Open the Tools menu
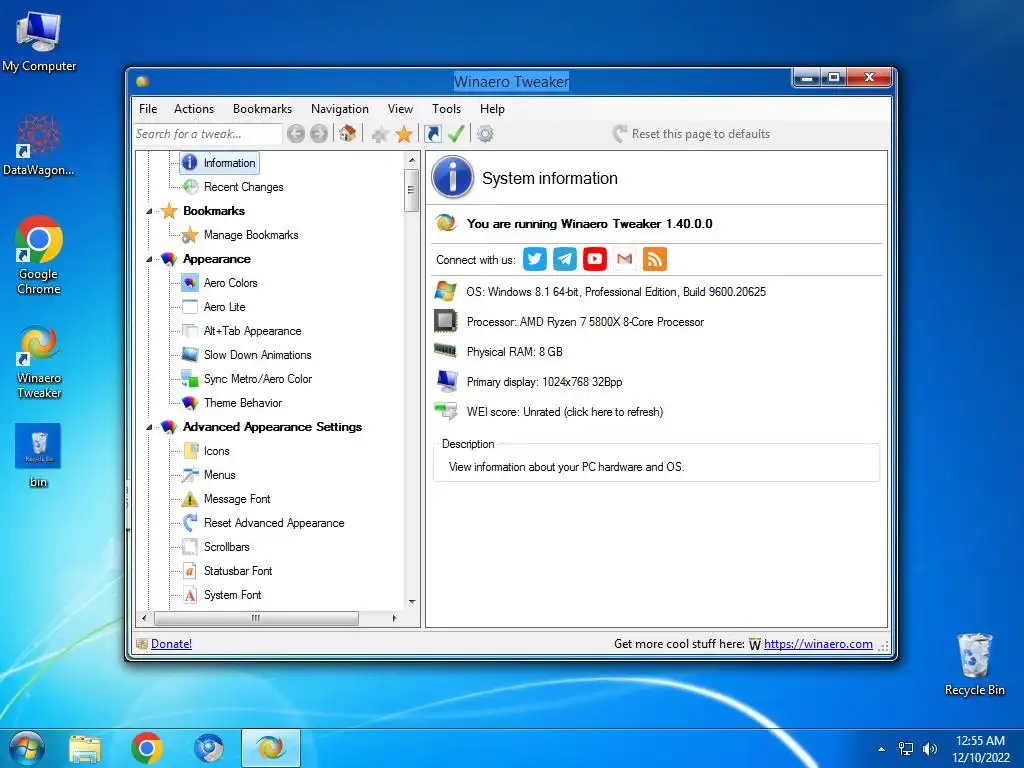 (447, 109)
